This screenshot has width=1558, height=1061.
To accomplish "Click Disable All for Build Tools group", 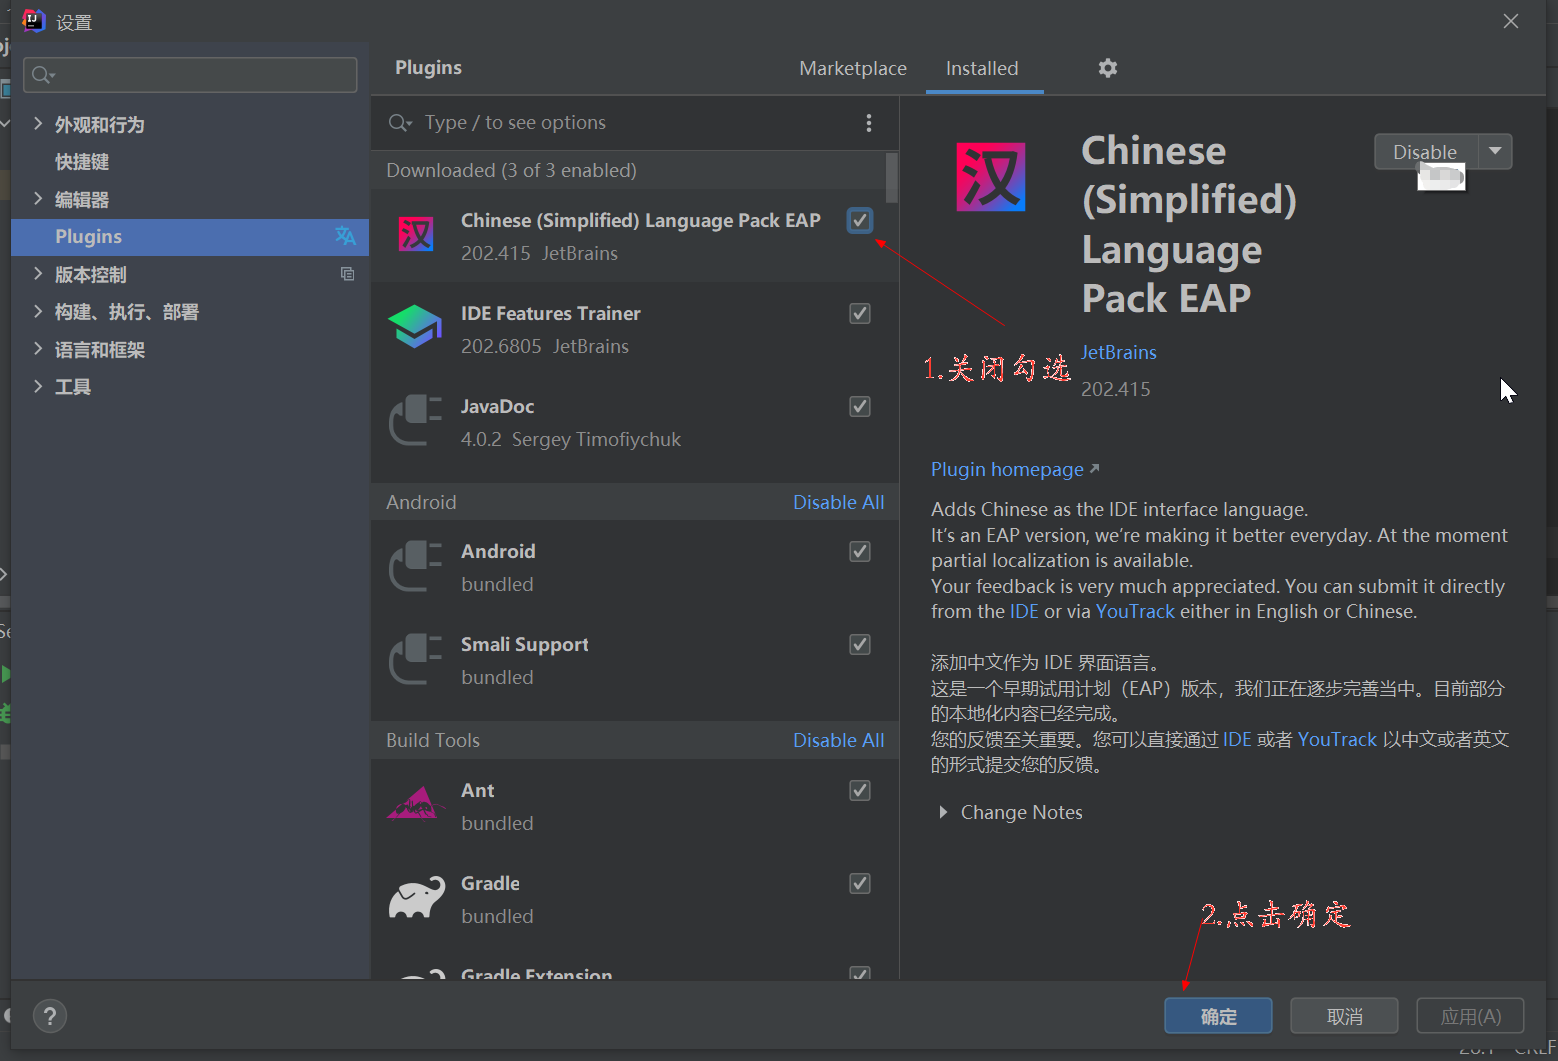I will pos(838,740).
